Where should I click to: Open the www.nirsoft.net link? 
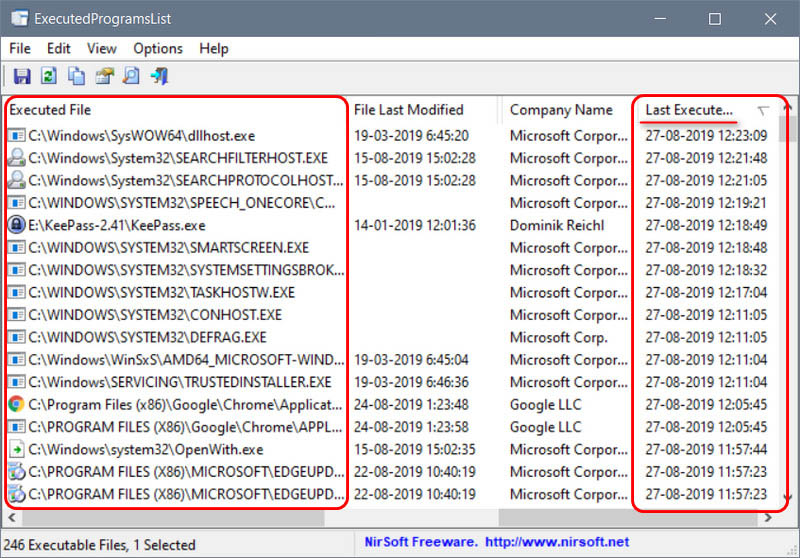(x=557, y=542)
